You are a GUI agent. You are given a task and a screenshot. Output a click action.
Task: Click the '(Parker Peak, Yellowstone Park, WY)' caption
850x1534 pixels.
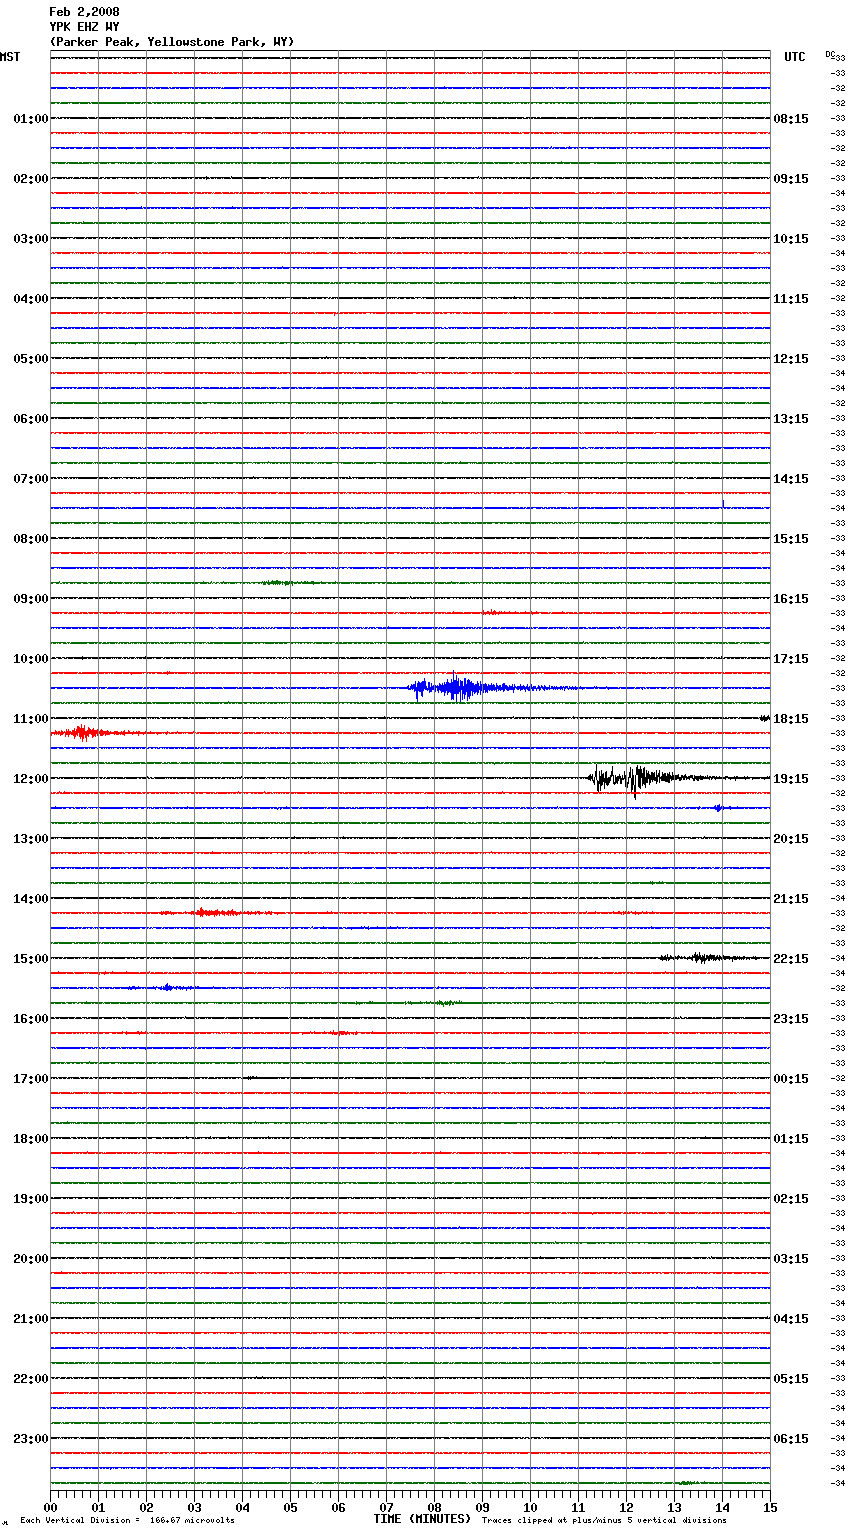tap(172, 42)
